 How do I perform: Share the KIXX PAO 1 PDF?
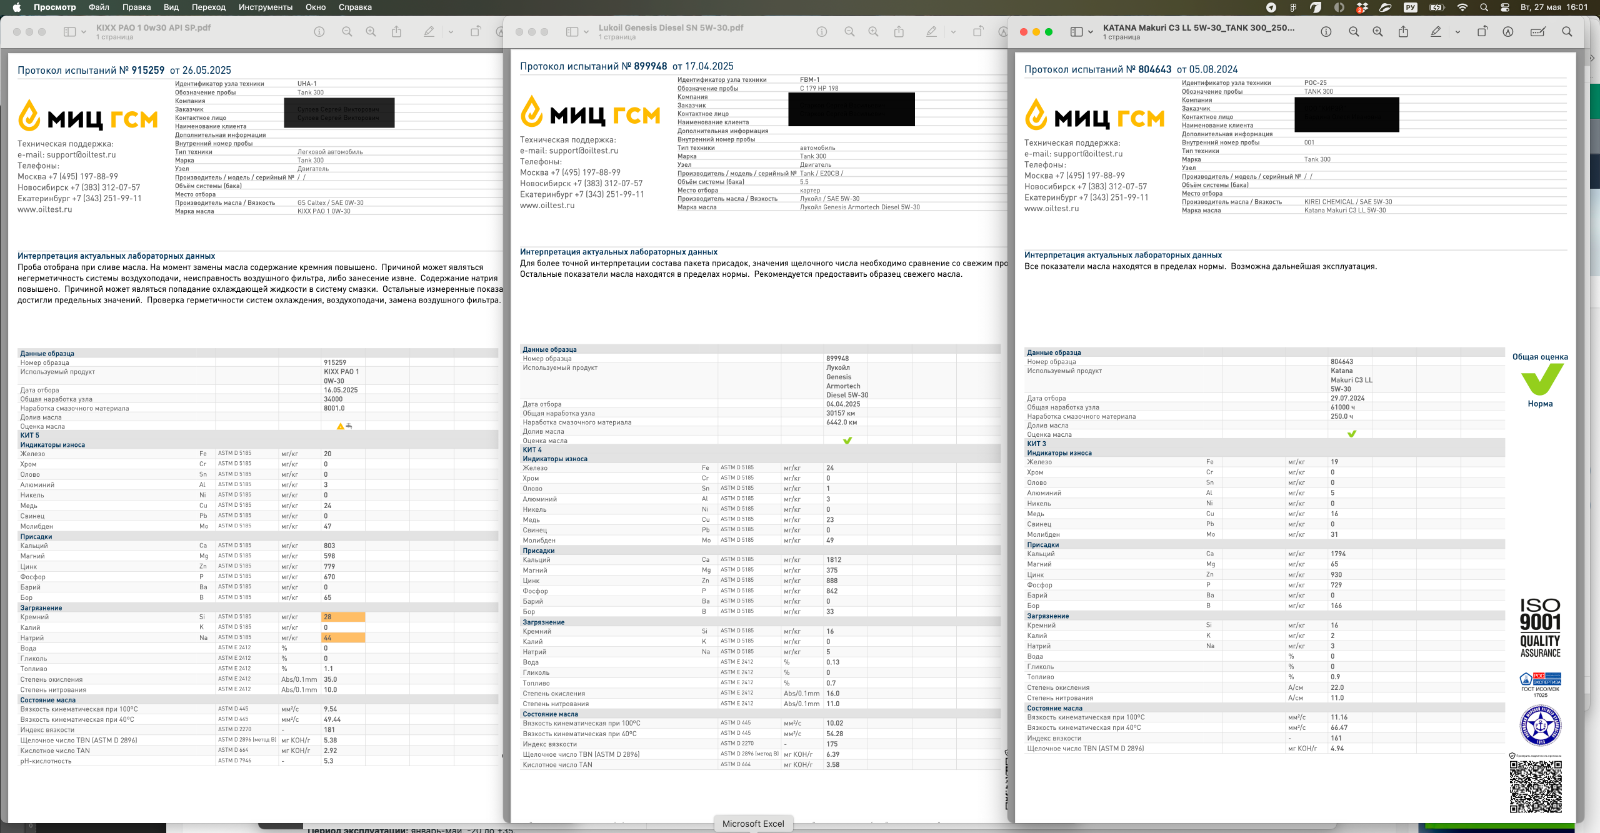pos(396,32)
